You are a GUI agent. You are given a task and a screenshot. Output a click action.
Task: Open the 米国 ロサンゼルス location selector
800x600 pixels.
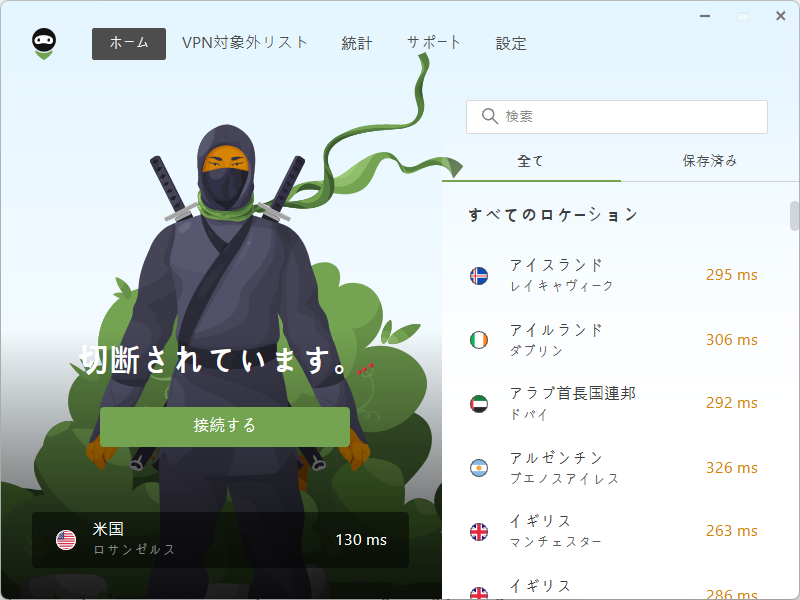(x=220, y=540)
